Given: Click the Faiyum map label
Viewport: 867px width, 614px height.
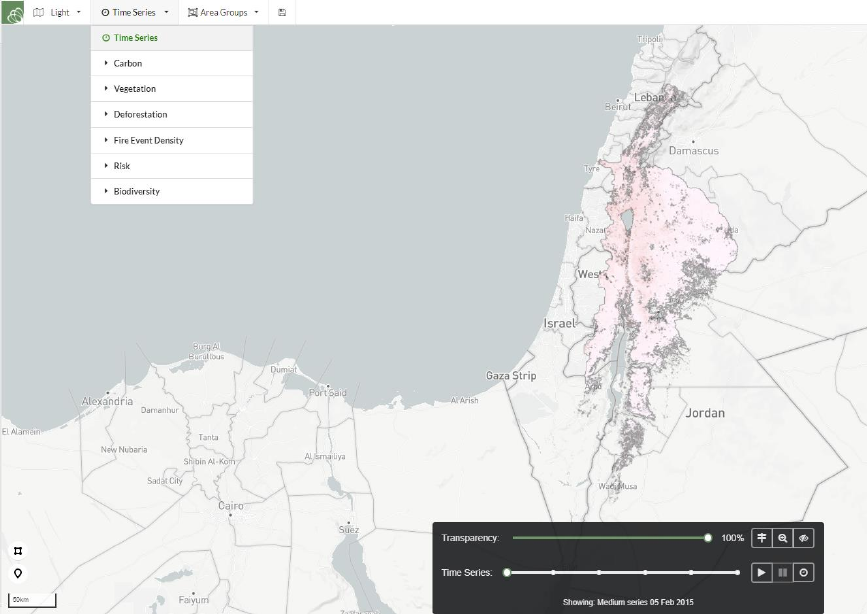Looking at the screenshot, I should tap(194, 600).
